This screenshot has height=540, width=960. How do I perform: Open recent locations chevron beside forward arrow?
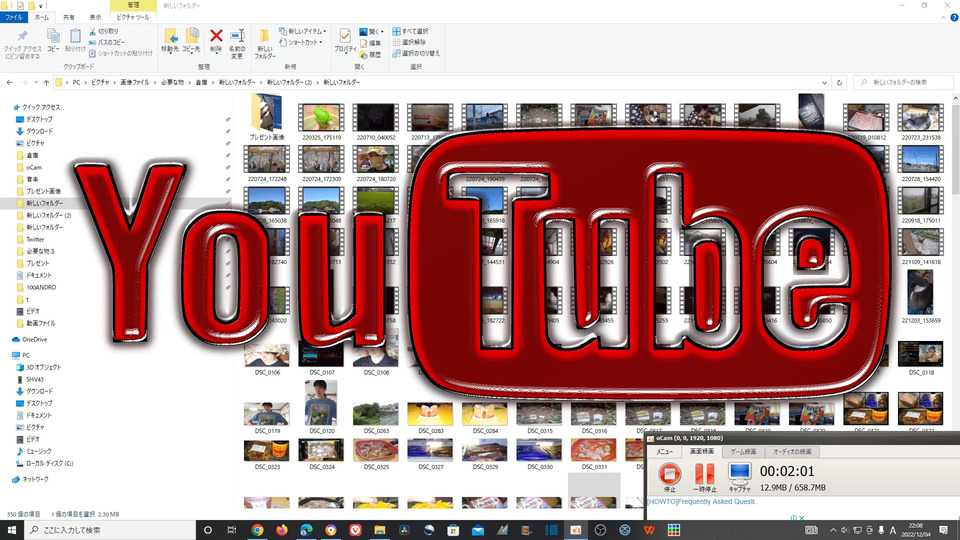(36, 82)
